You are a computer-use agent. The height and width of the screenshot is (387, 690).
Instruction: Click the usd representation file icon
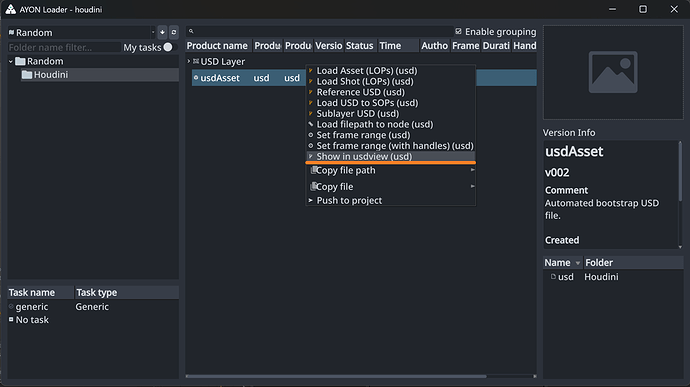pos(553,277)
